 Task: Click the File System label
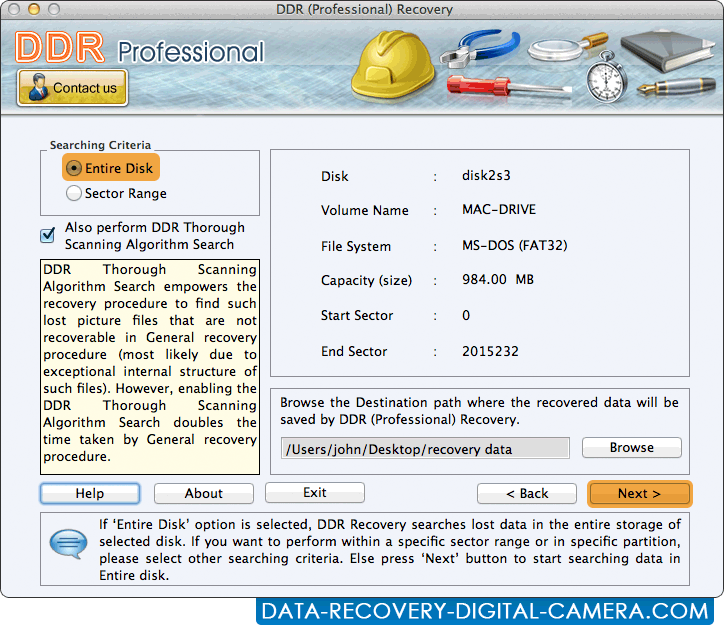click(x=356, y=246)
